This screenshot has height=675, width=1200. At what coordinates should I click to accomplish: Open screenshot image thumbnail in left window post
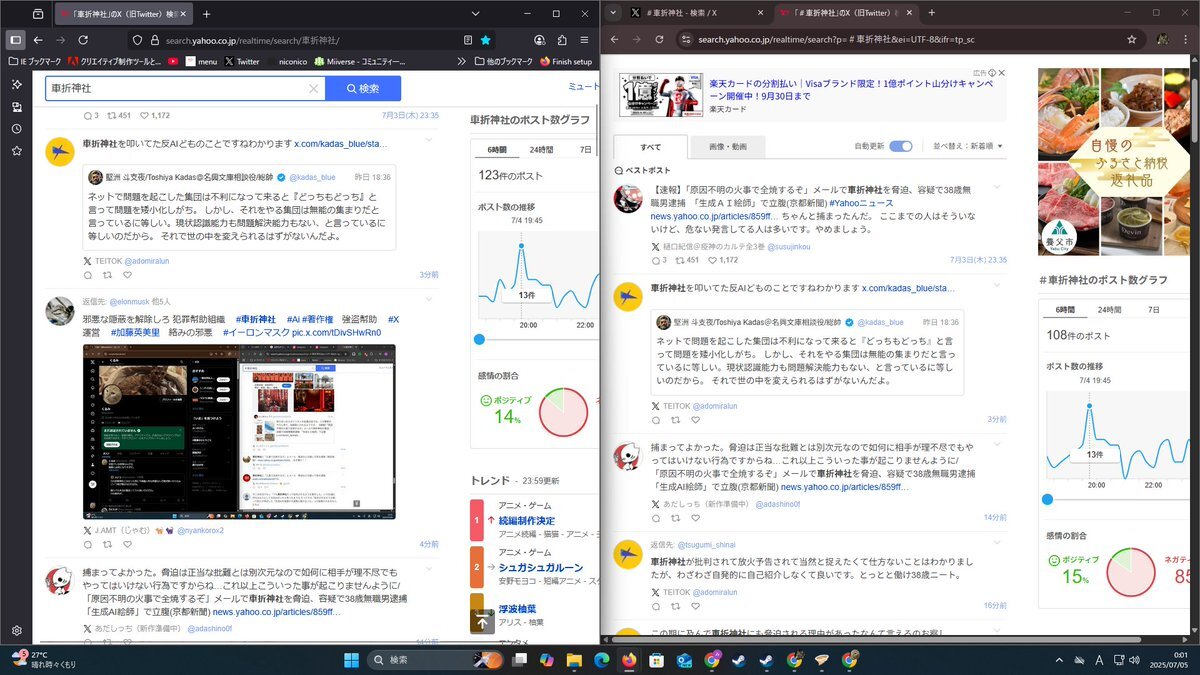point(239,432)
